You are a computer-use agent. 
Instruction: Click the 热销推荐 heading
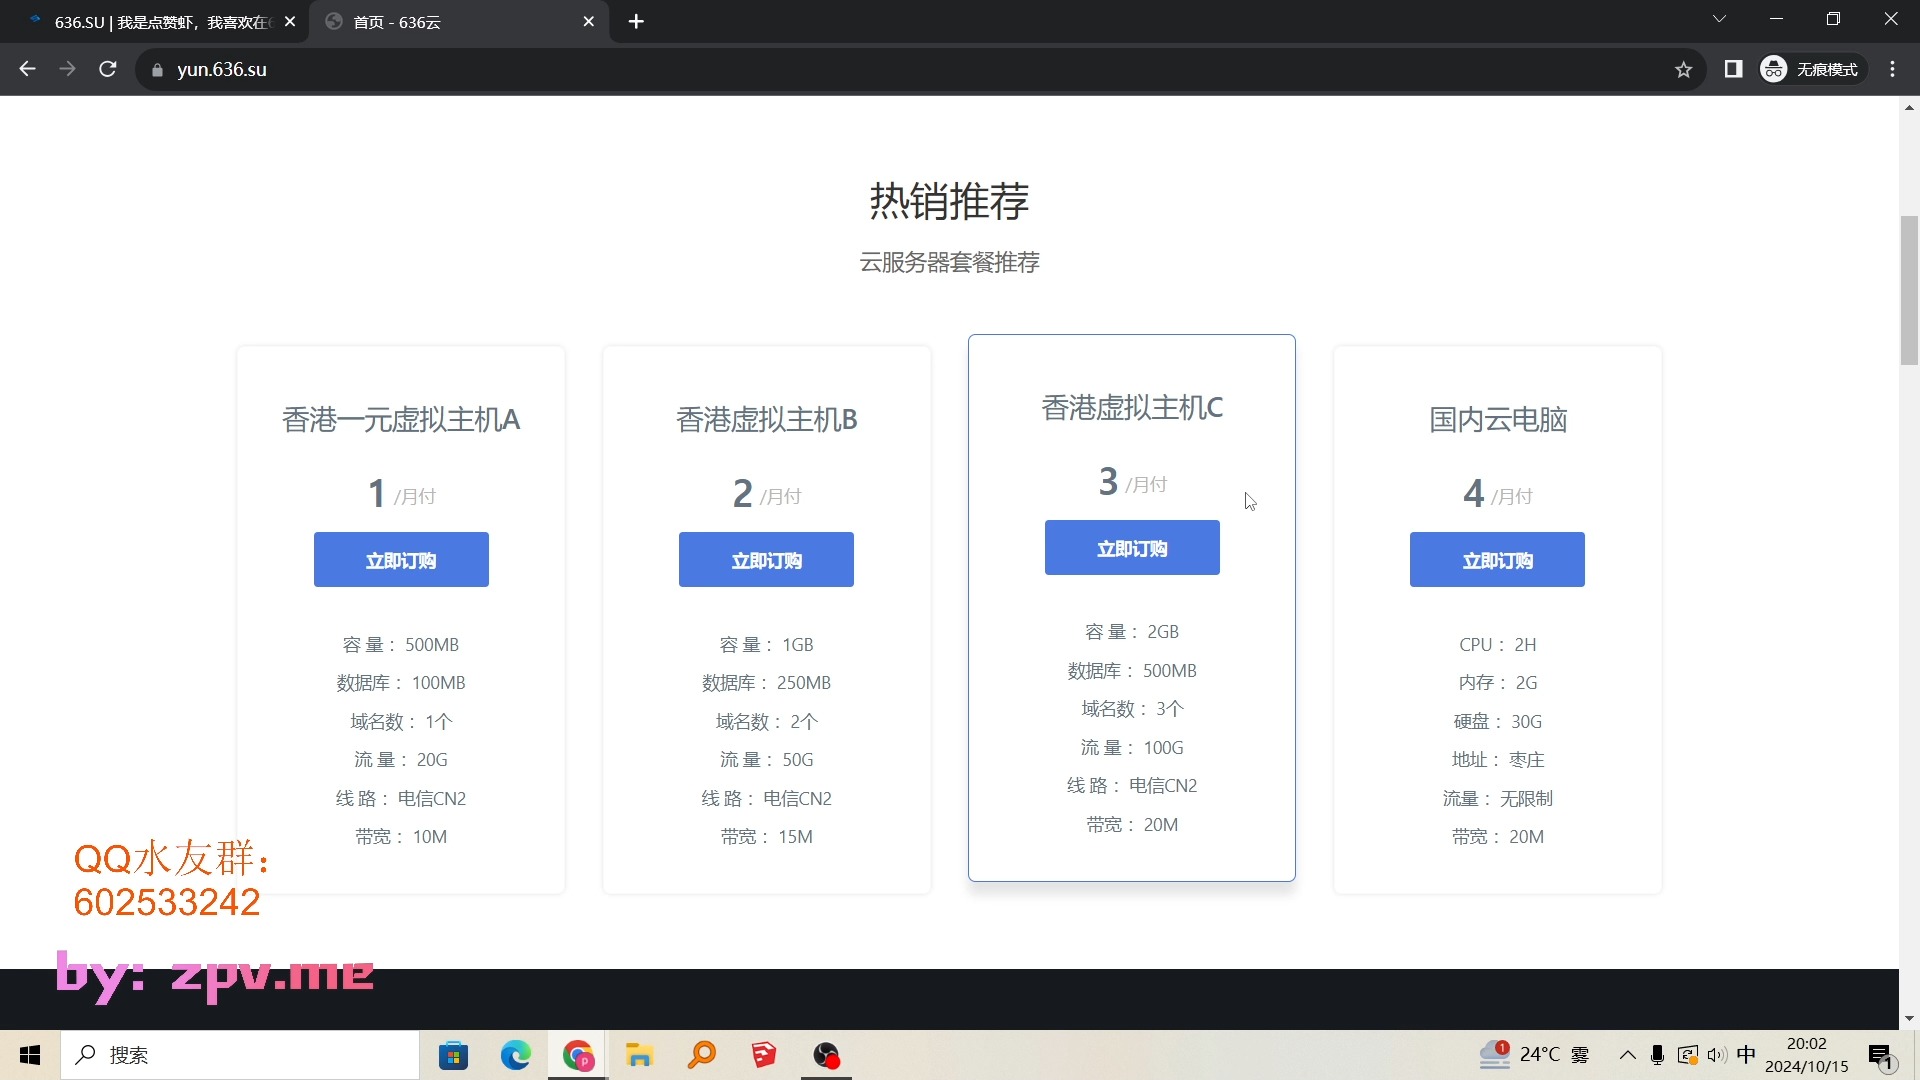pos(949,201)
